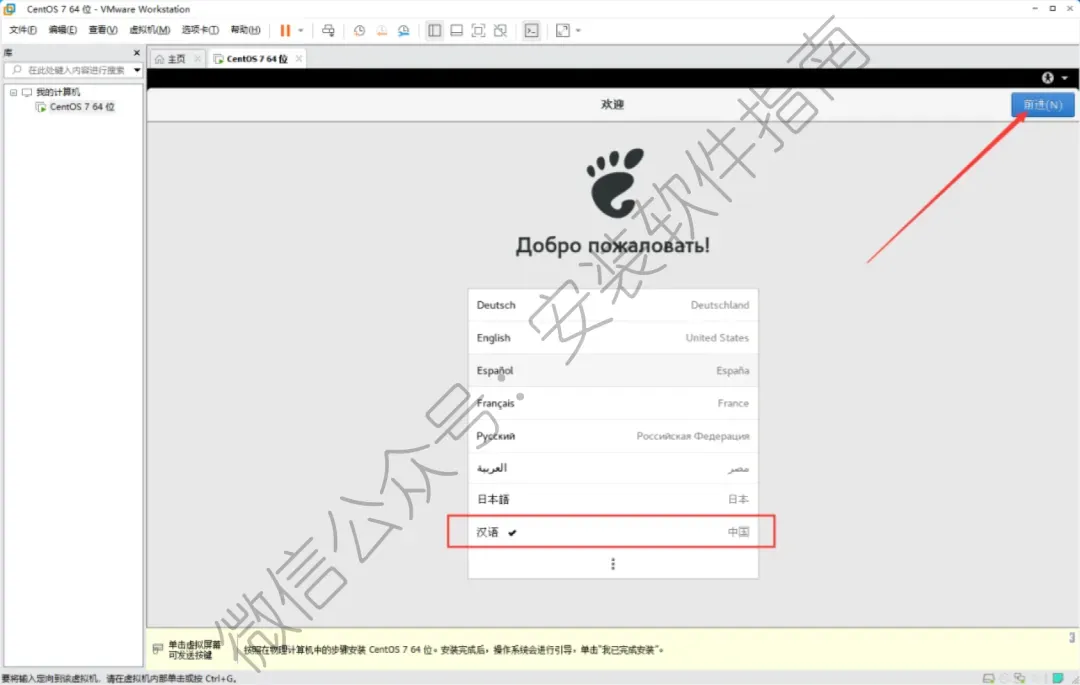
Task: Enter full screen mode
Action: point(478,30)
